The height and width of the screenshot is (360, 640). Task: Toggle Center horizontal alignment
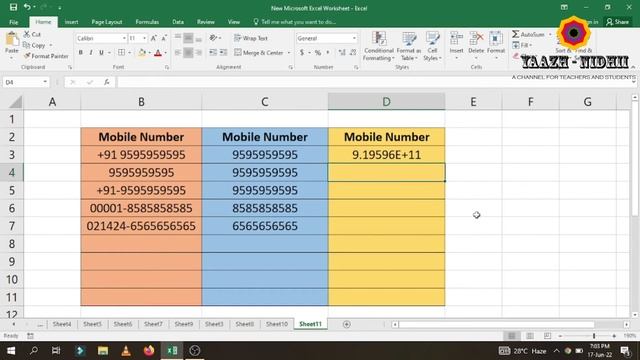tap(188, 53)
